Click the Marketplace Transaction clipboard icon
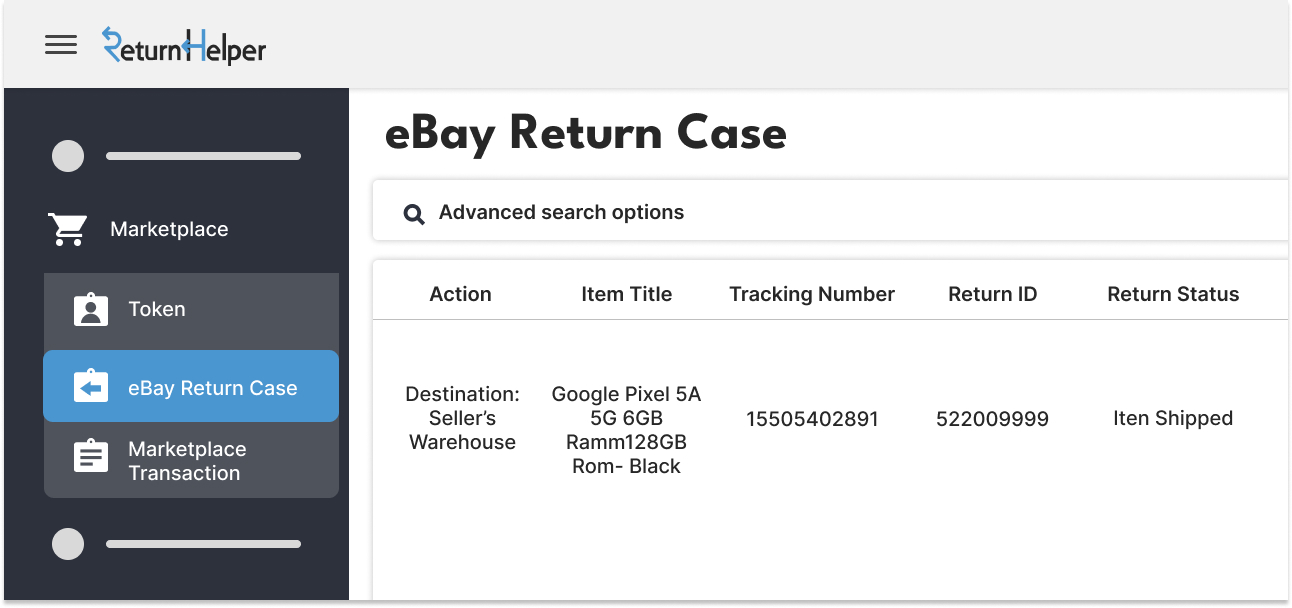This screenshot has height=608, width=1292. [91, 457]
